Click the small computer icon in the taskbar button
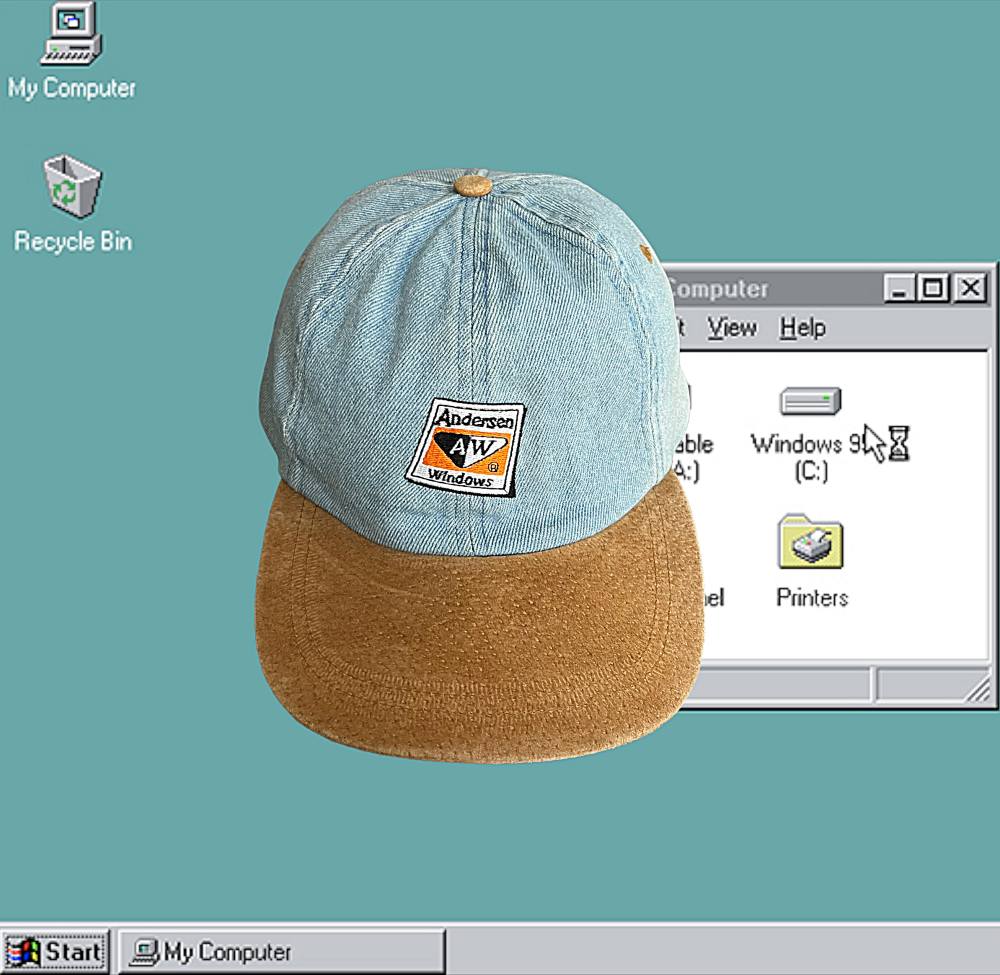This screenshot has width=1000, height=975. [x=144, y=951]
